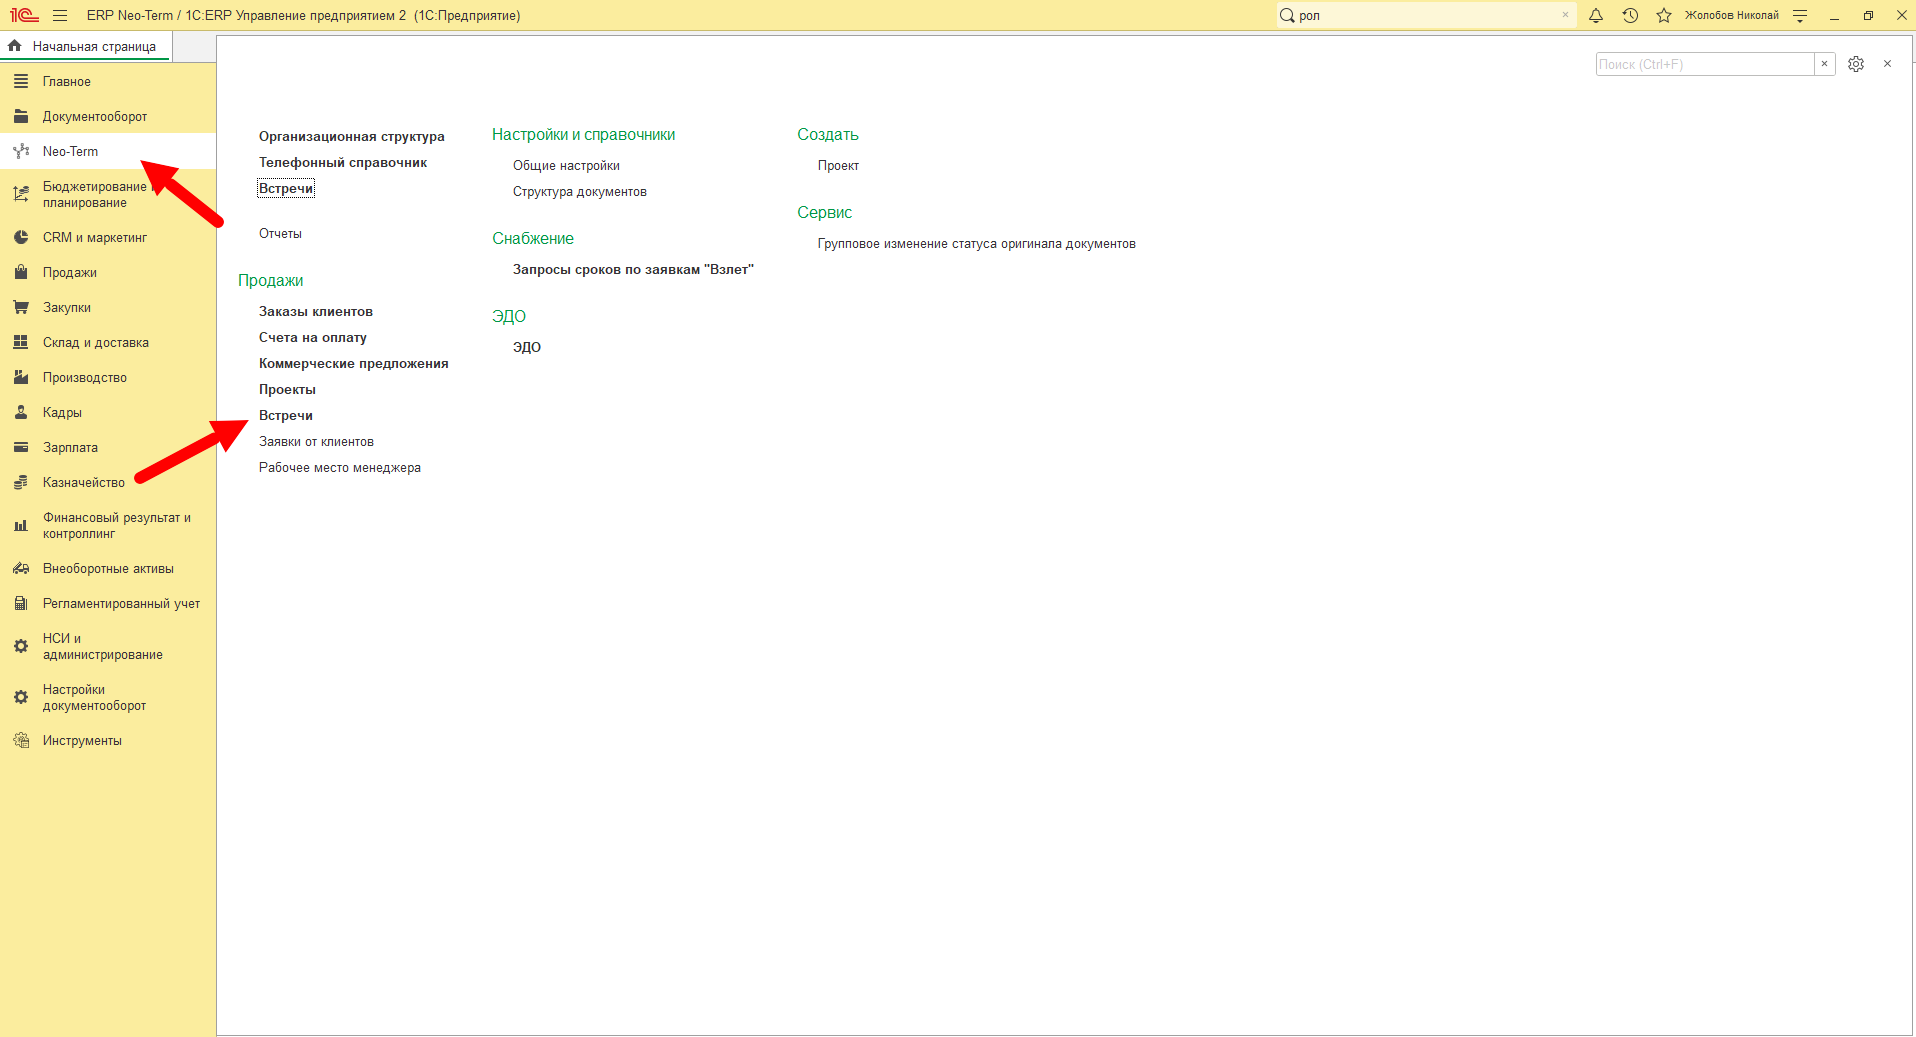Click the home icon on Начальная страница
The width and height of the screenshot is (1916, 1037).
click(x=15, y=46)
